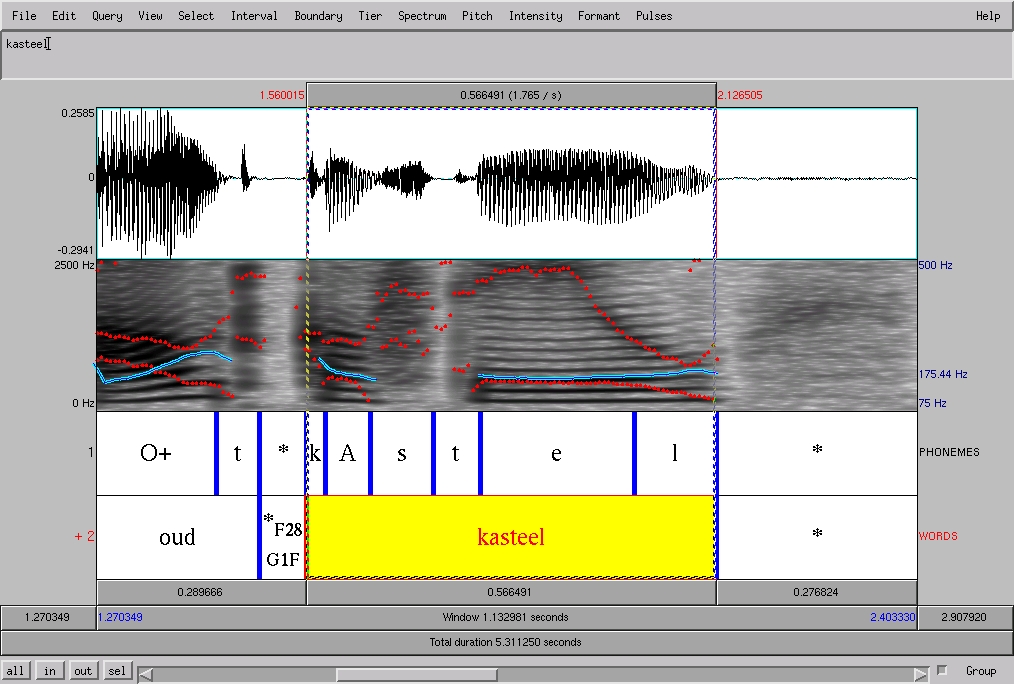This screenshot has height=684, width=1014.
Task: Open the Pitch menu
Action: 477,16
